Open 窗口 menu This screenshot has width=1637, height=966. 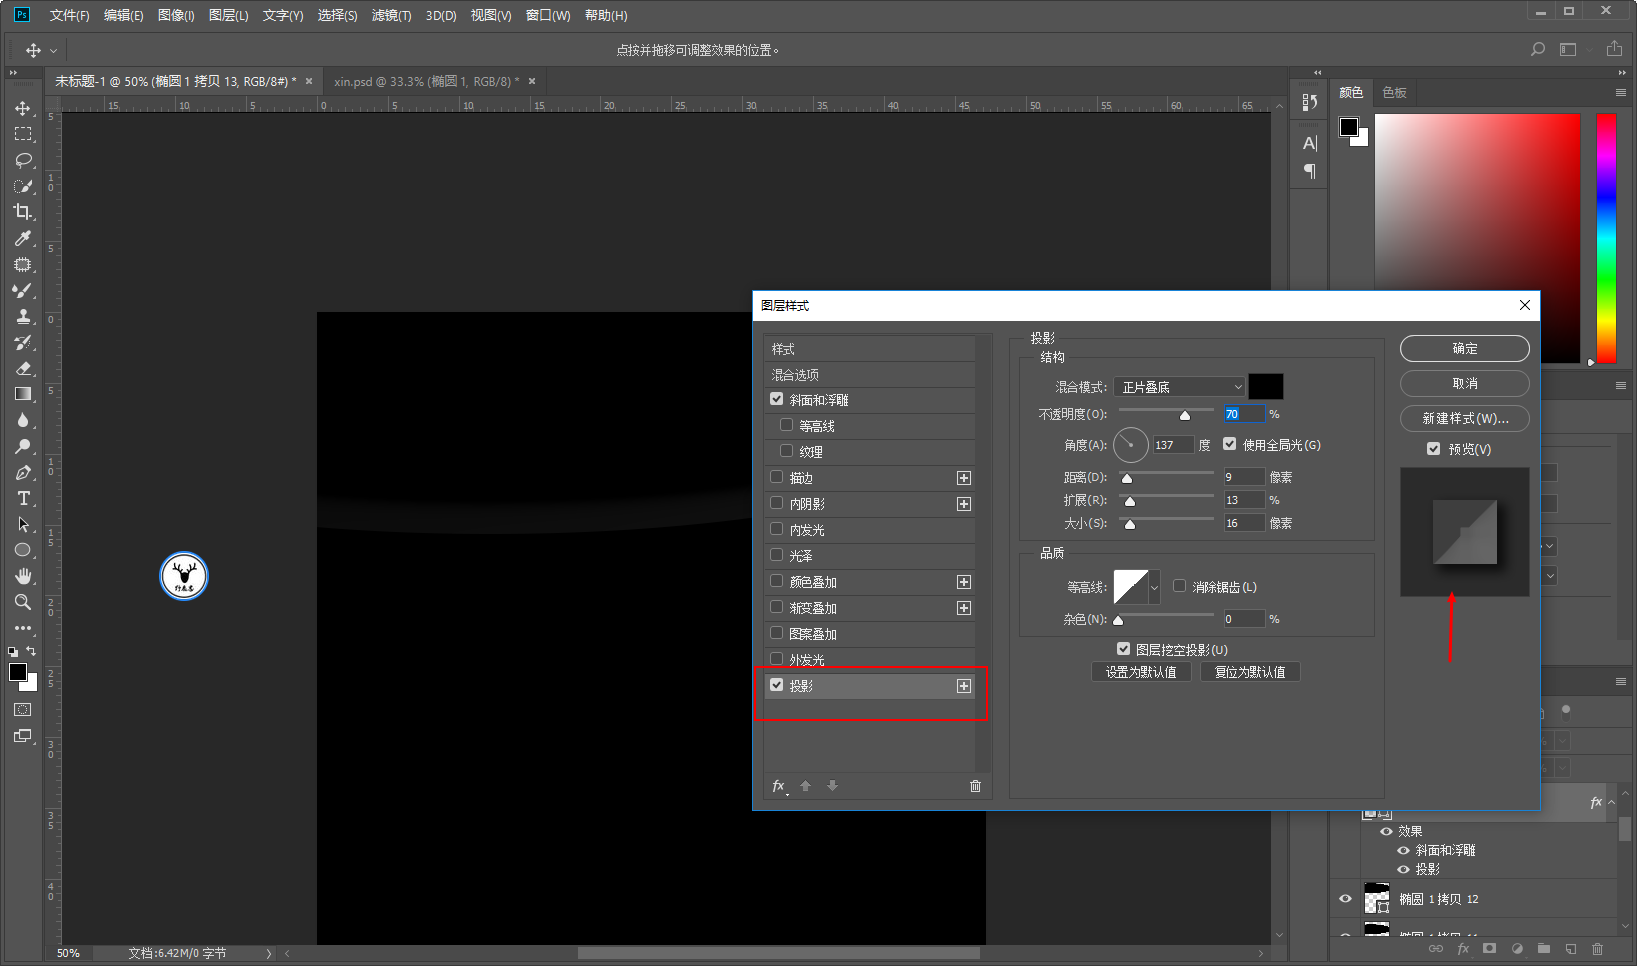coord(548,16)
